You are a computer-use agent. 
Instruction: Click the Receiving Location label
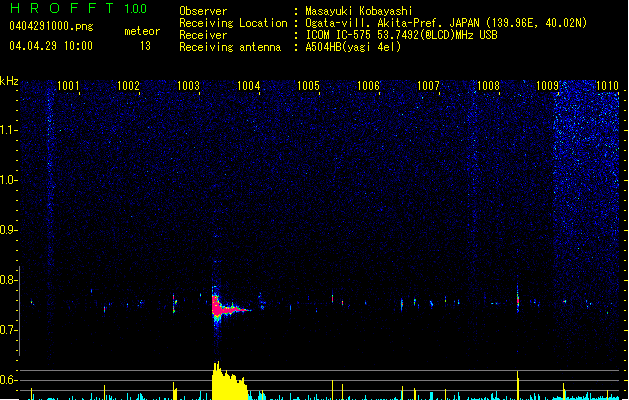[x=233, y=23]
